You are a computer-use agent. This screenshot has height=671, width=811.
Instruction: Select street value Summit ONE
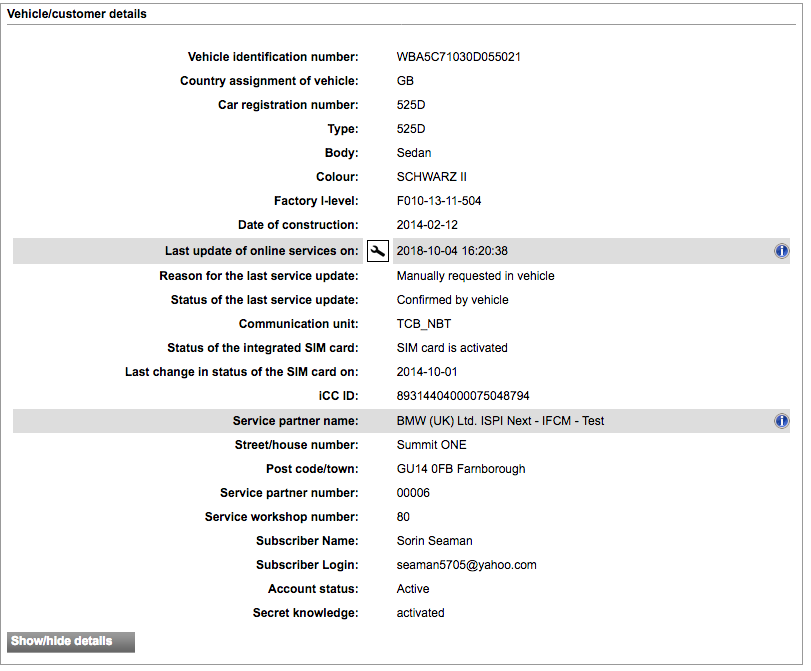click(x=431, y=445)
